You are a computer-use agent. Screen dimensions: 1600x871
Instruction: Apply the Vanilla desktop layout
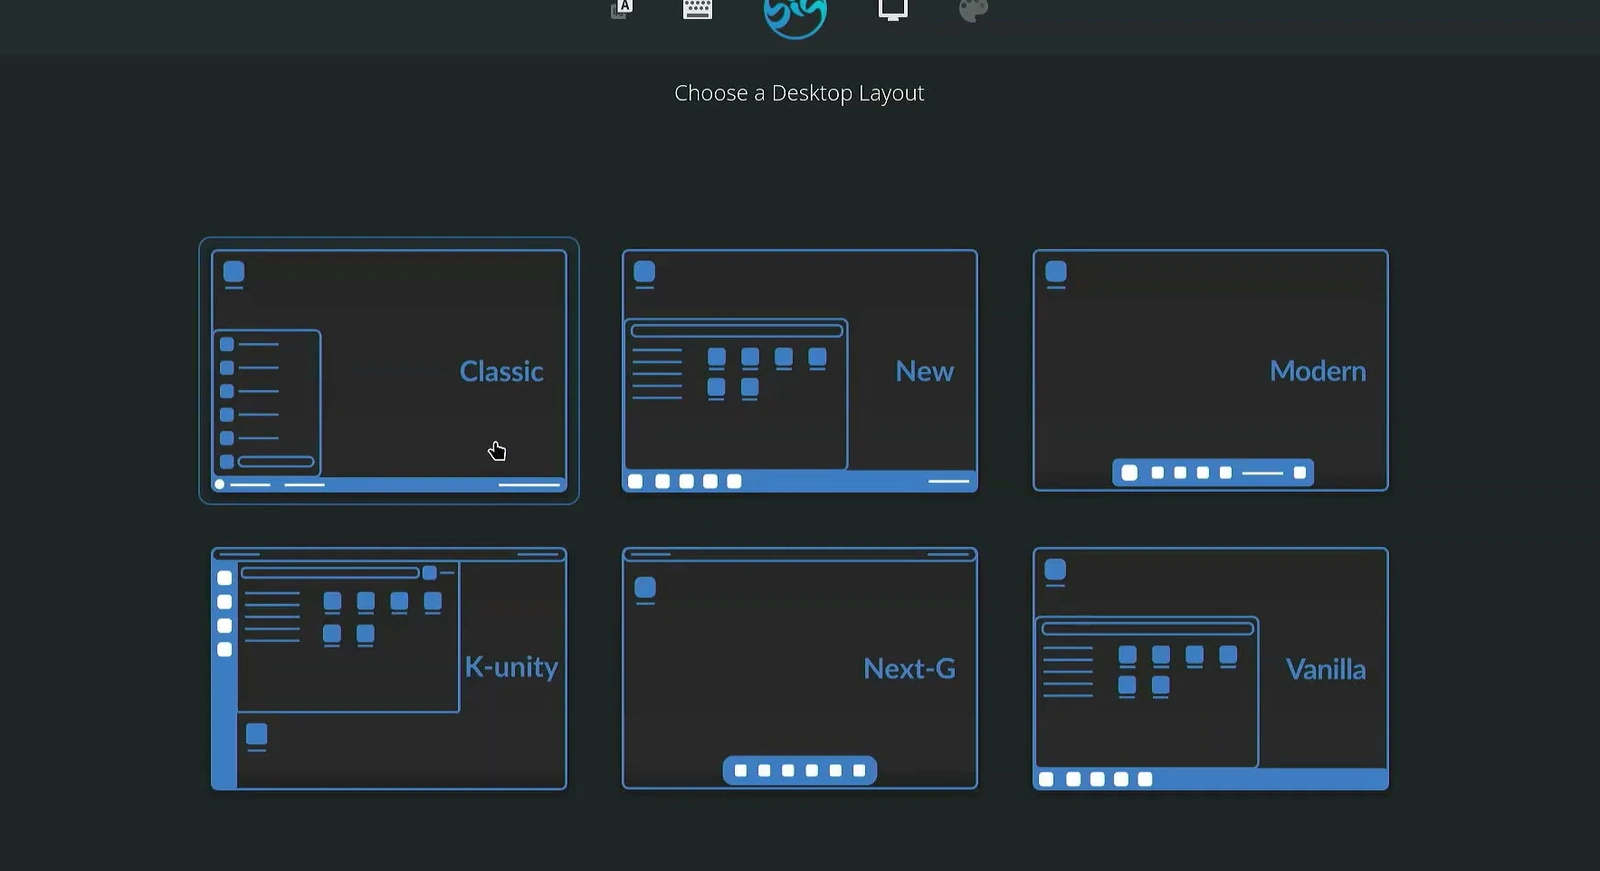click(x=1210, y=668)
